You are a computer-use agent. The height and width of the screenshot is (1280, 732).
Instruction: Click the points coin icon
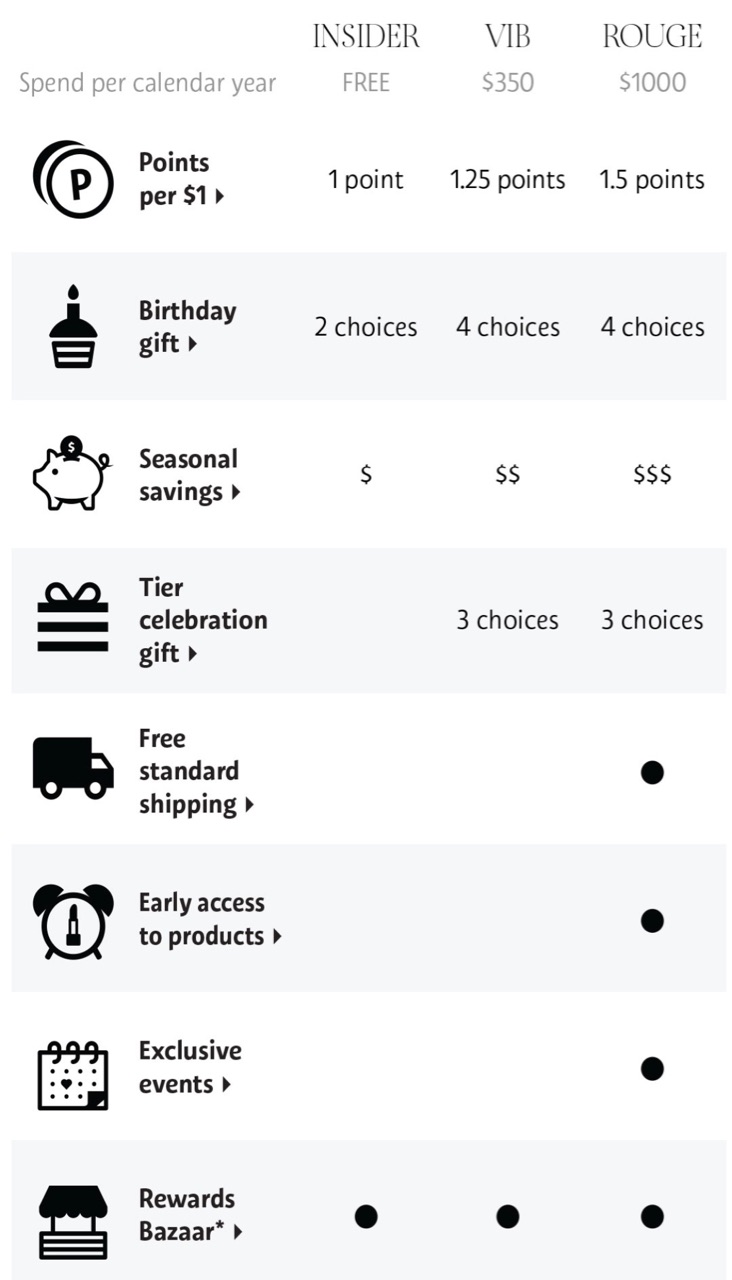tap(73, 180)
